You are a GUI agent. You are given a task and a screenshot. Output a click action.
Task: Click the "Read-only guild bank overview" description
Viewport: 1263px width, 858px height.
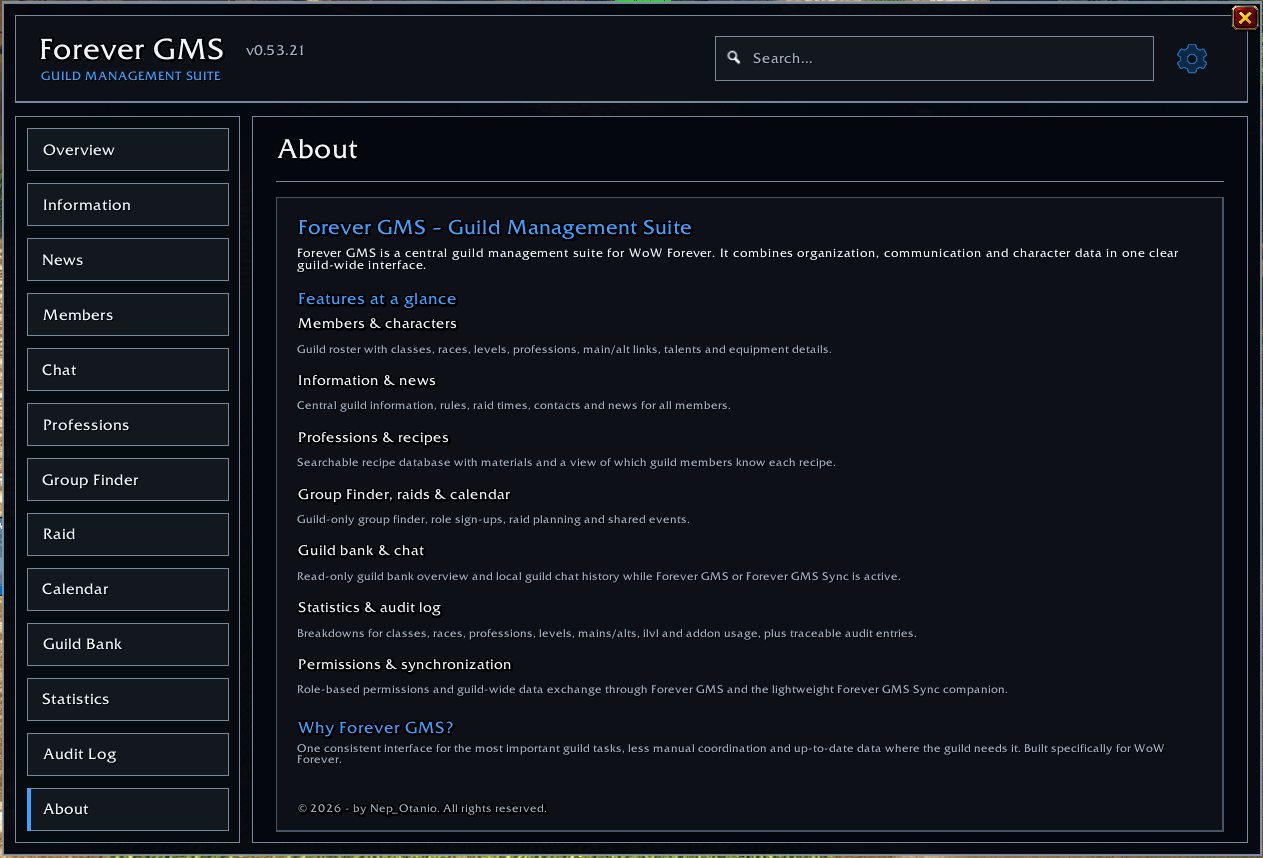[599, 576]
